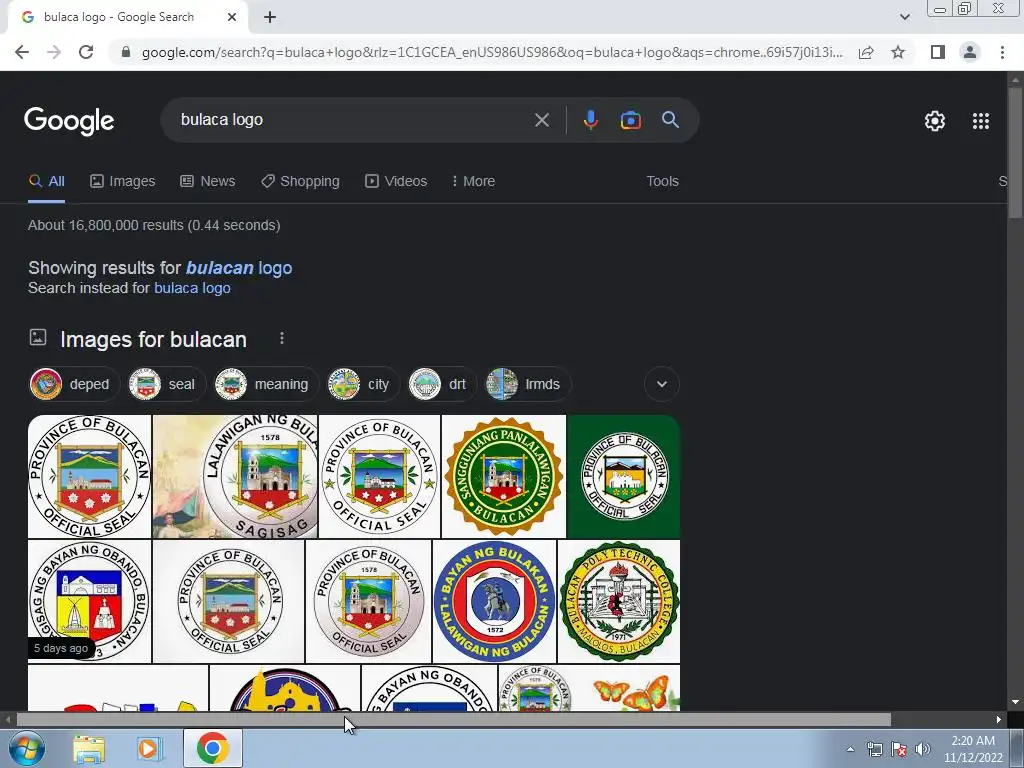Open the browser side panel

938,52
